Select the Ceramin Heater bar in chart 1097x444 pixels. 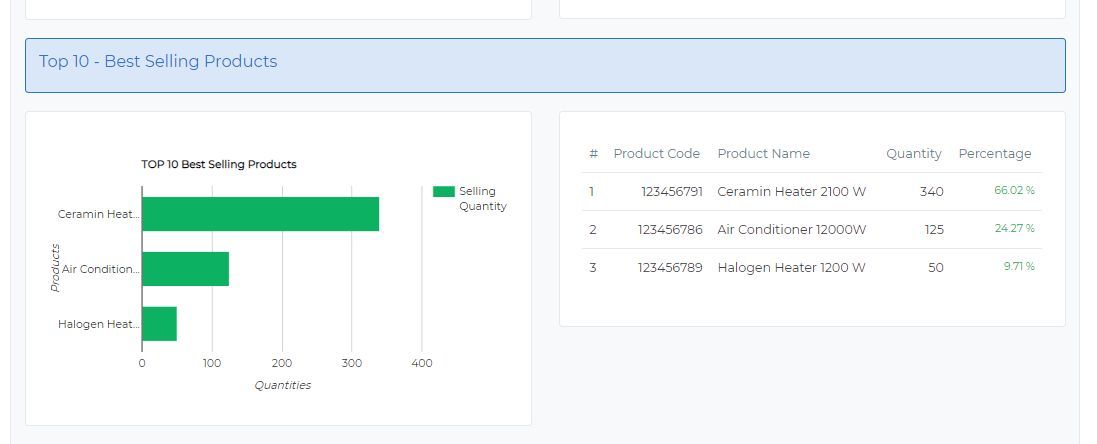pyautogui.click(x=260, y=214)
